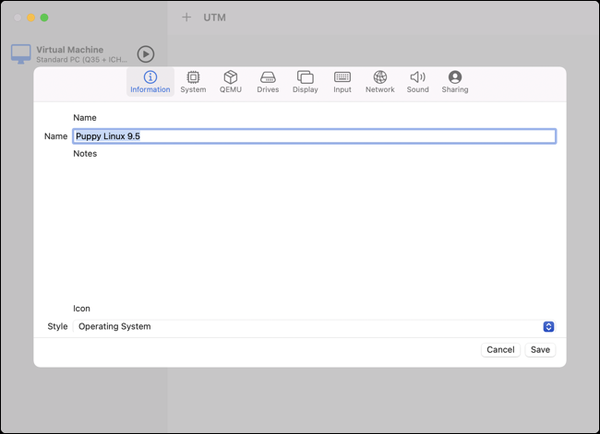
Task: Switch to the Network globe tab
Action: point(380,82)
